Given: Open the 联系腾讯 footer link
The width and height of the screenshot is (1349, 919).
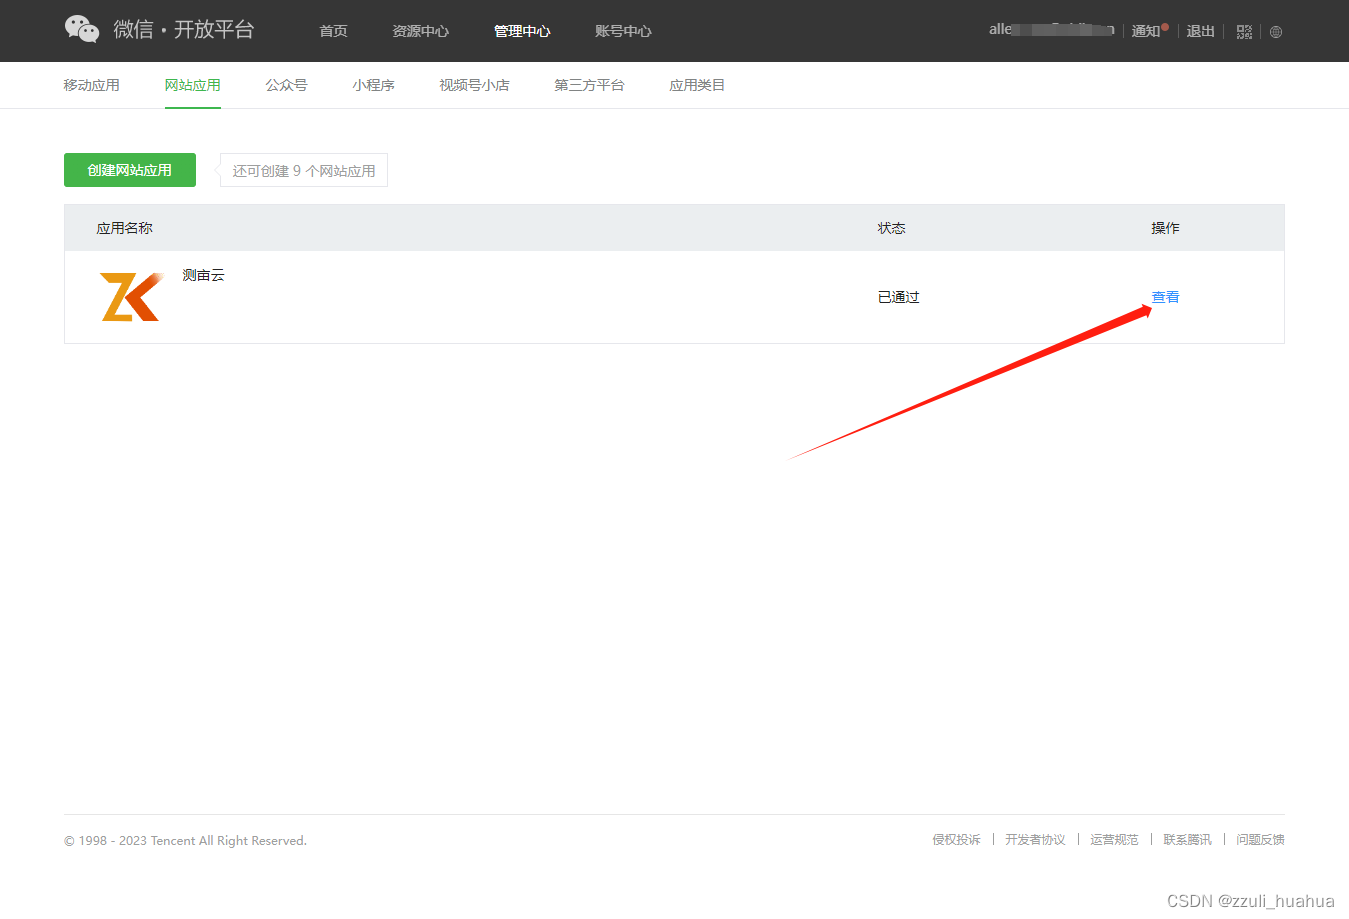Looking at the screenshot, I should (1187, 840).
